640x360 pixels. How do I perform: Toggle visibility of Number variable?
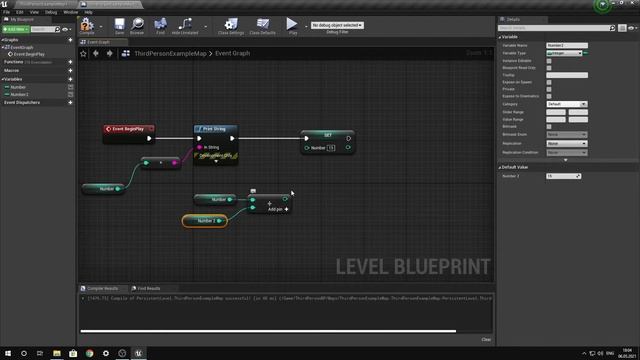pos(71,87)
